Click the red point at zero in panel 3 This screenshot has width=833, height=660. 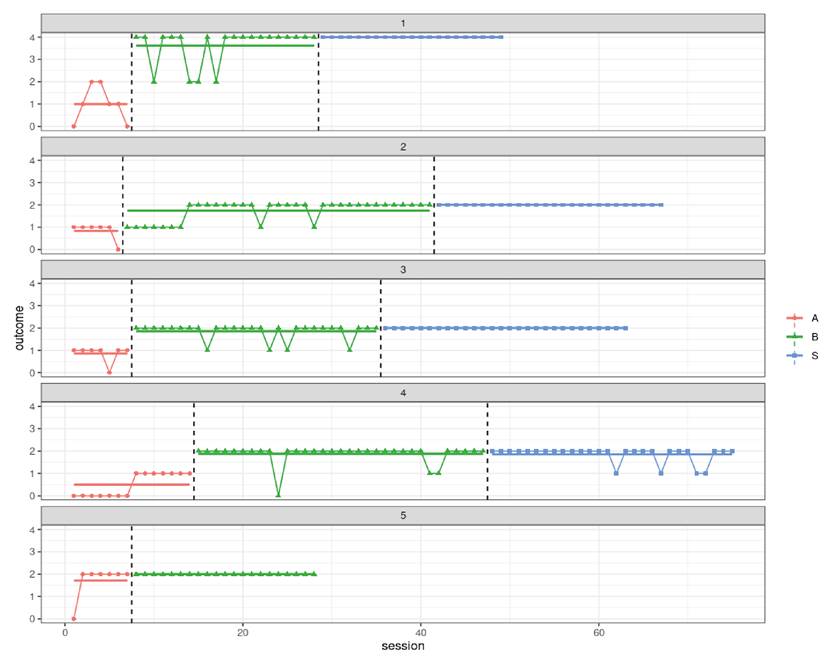[109, 372]
